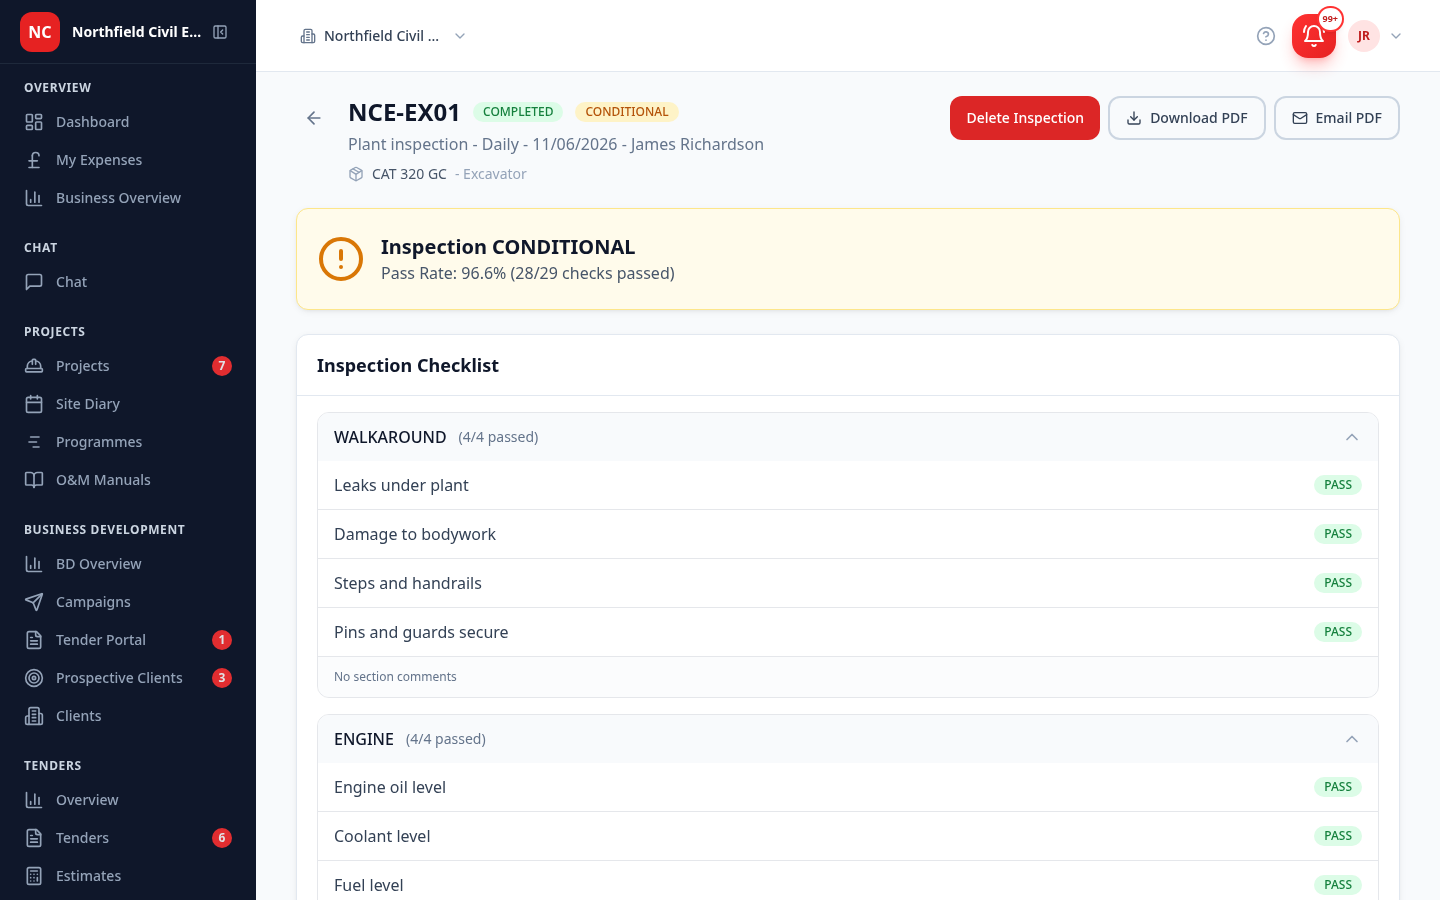Image resolution: width=1440 pixels, height=900 pixels.
Task: Collapse the sidebar panel icon
Action: [220, 32]
